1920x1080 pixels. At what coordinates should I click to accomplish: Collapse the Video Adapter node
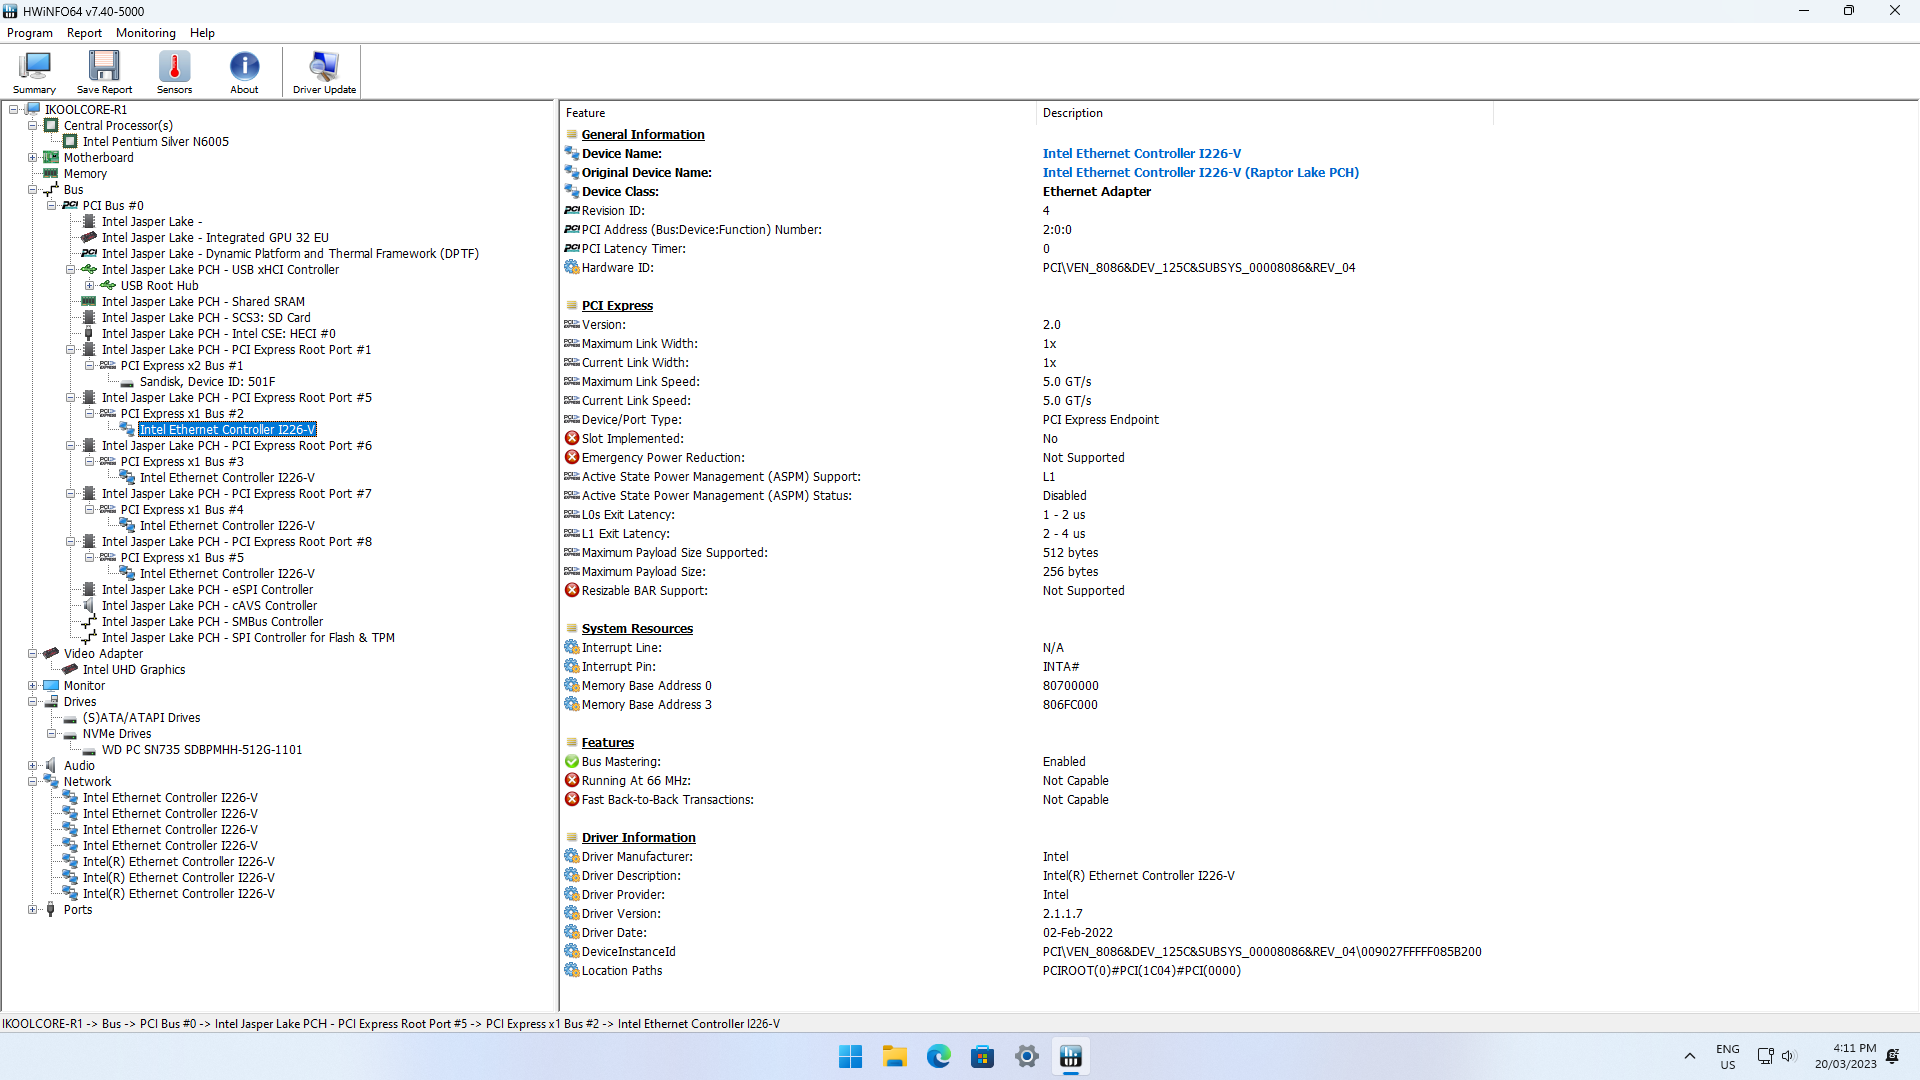pos(32,654)
